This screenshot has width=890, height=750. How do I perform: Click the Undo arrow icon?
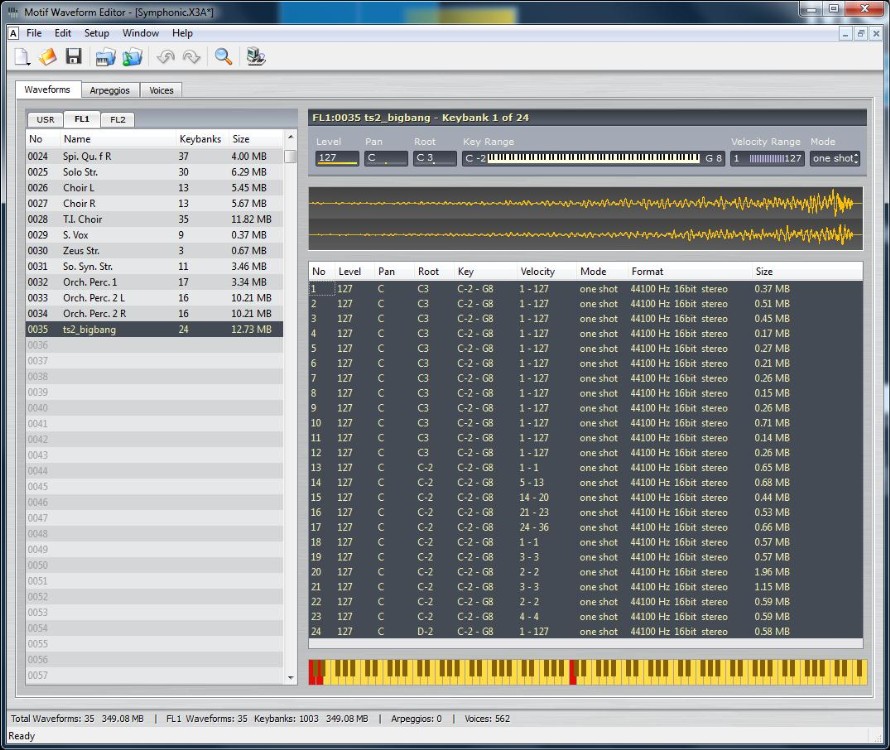(165, 57)
